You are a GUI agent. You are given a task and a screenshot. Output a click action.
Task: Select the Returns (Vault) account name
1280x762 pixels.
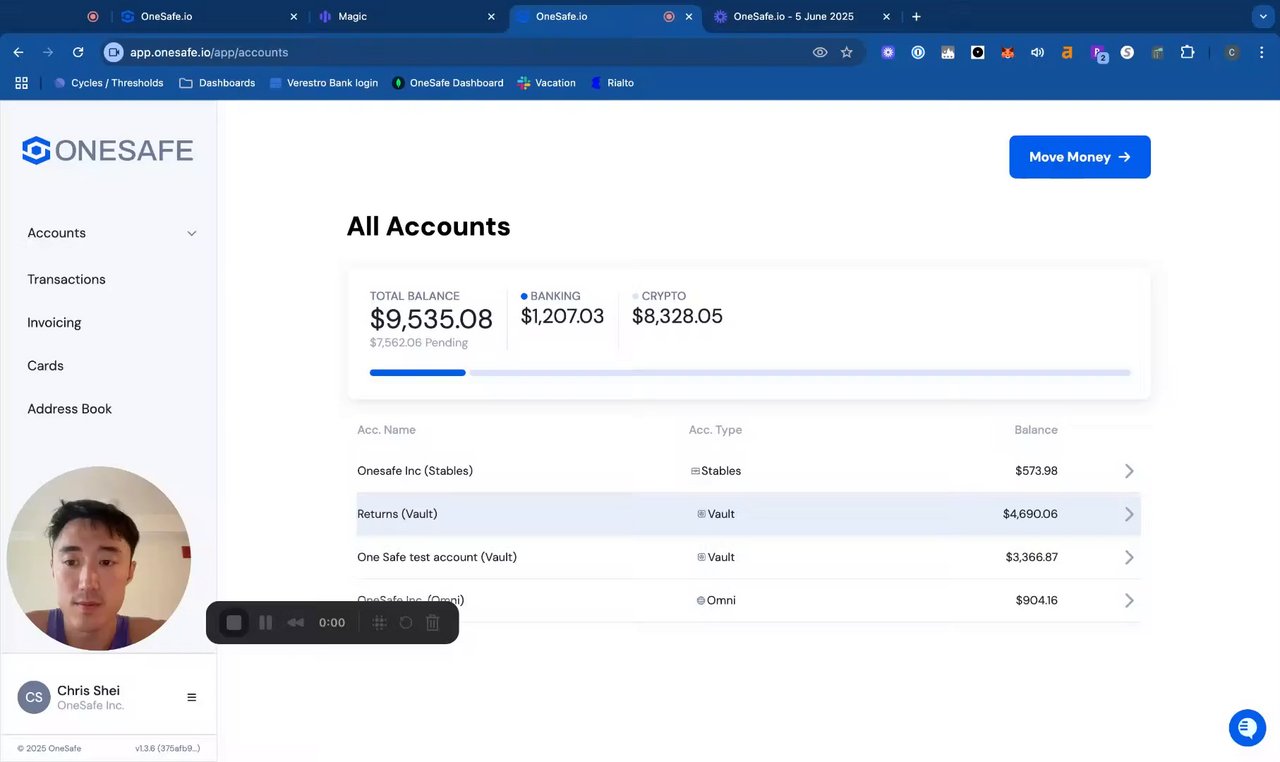tap(397, 514)
